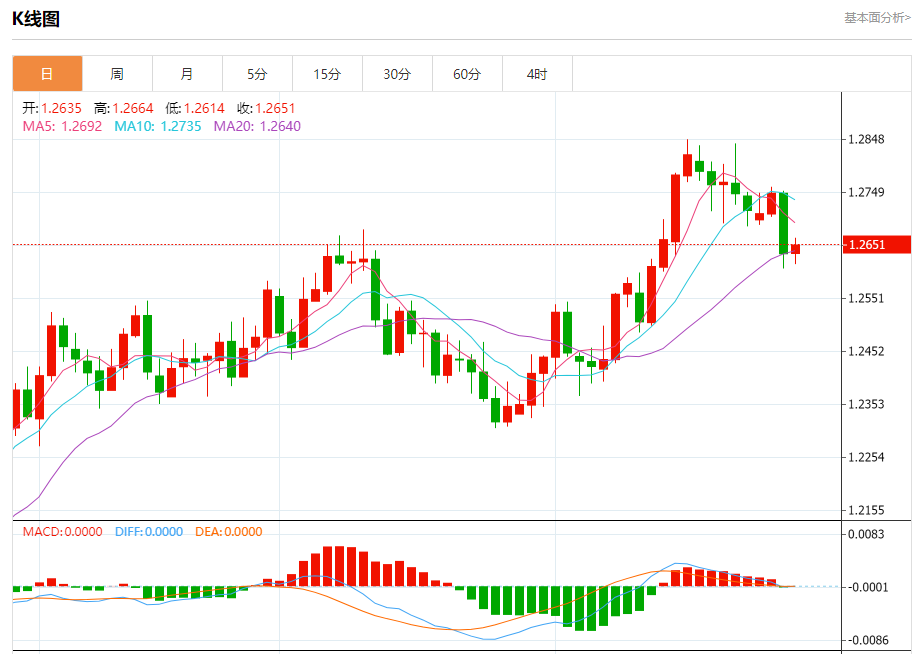Open the 30分 interval tab

click(397, 74)
